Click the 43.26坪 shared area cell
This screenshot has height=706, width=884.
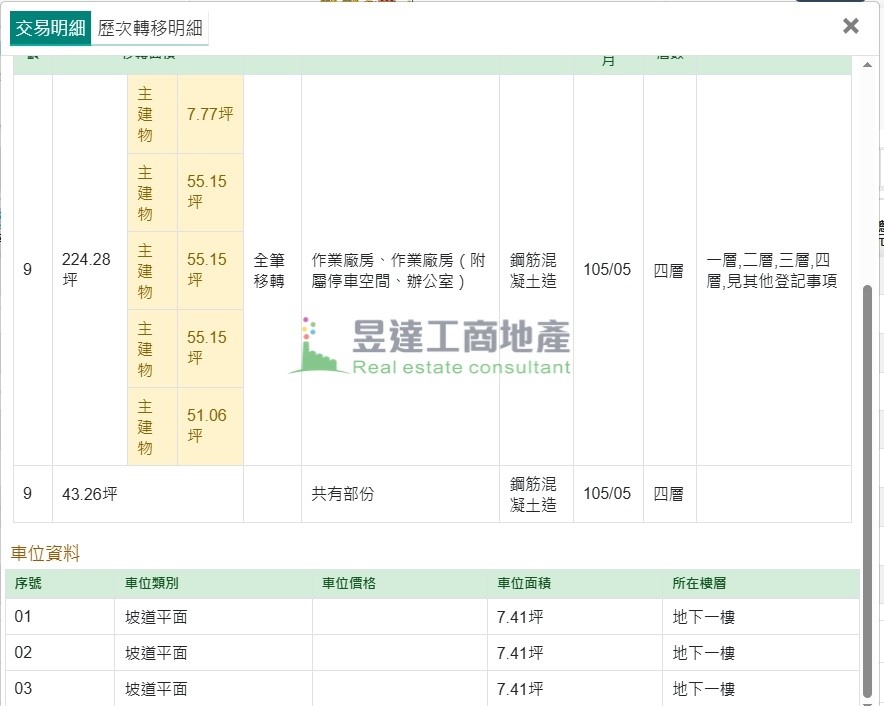tap(90, 494)
